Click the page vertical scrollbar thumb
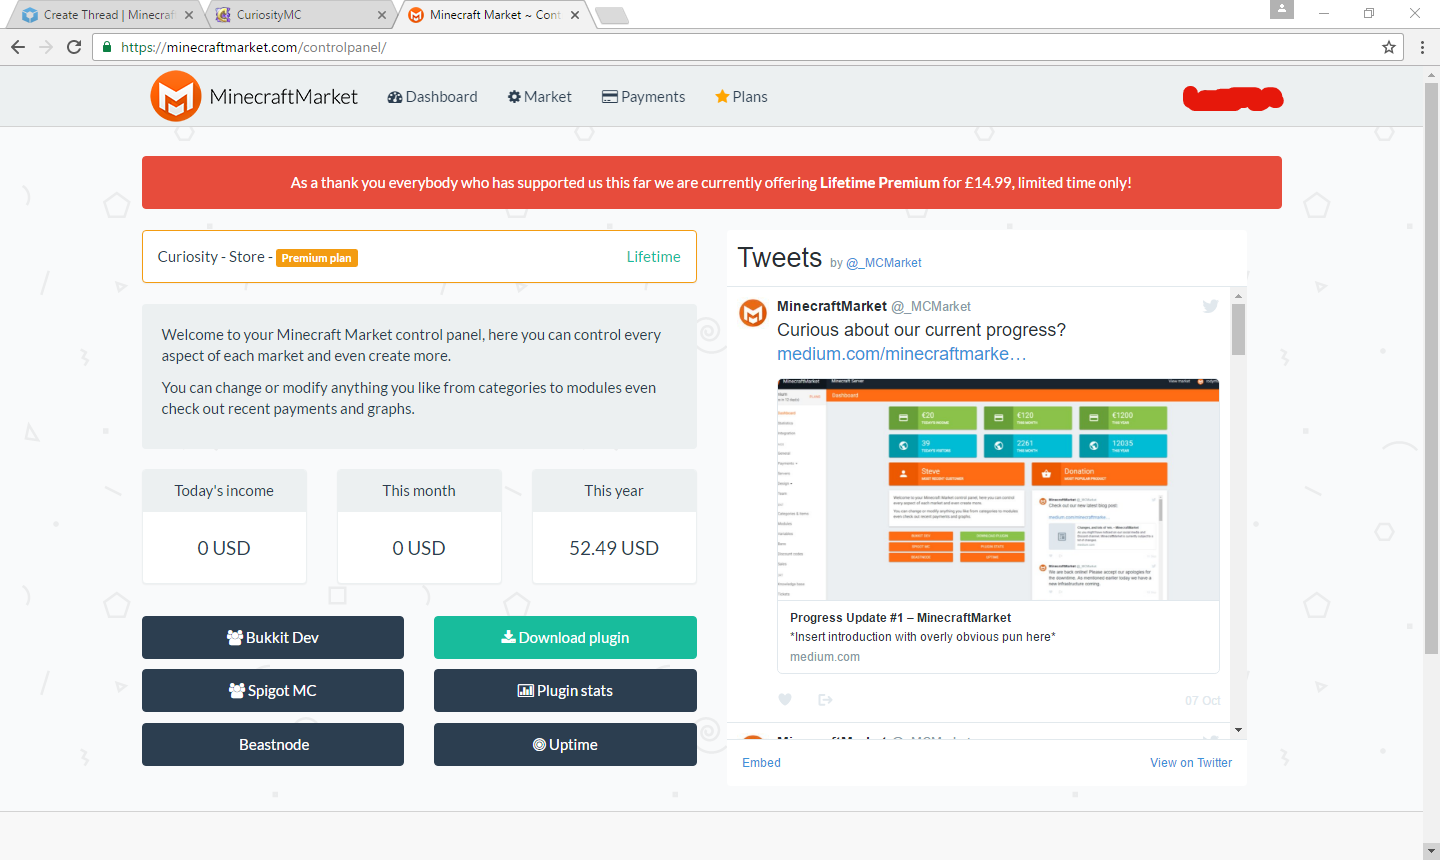Image resolution: width=1440 pixels, height=860 pixels. coord(1431,368)
